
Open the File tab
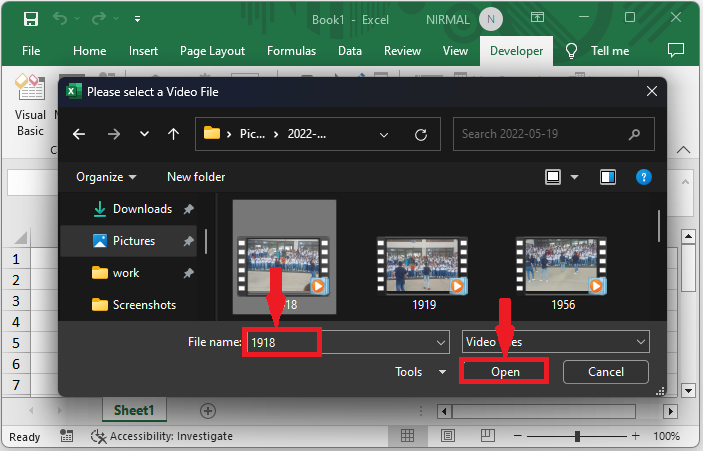click(31, 51)
